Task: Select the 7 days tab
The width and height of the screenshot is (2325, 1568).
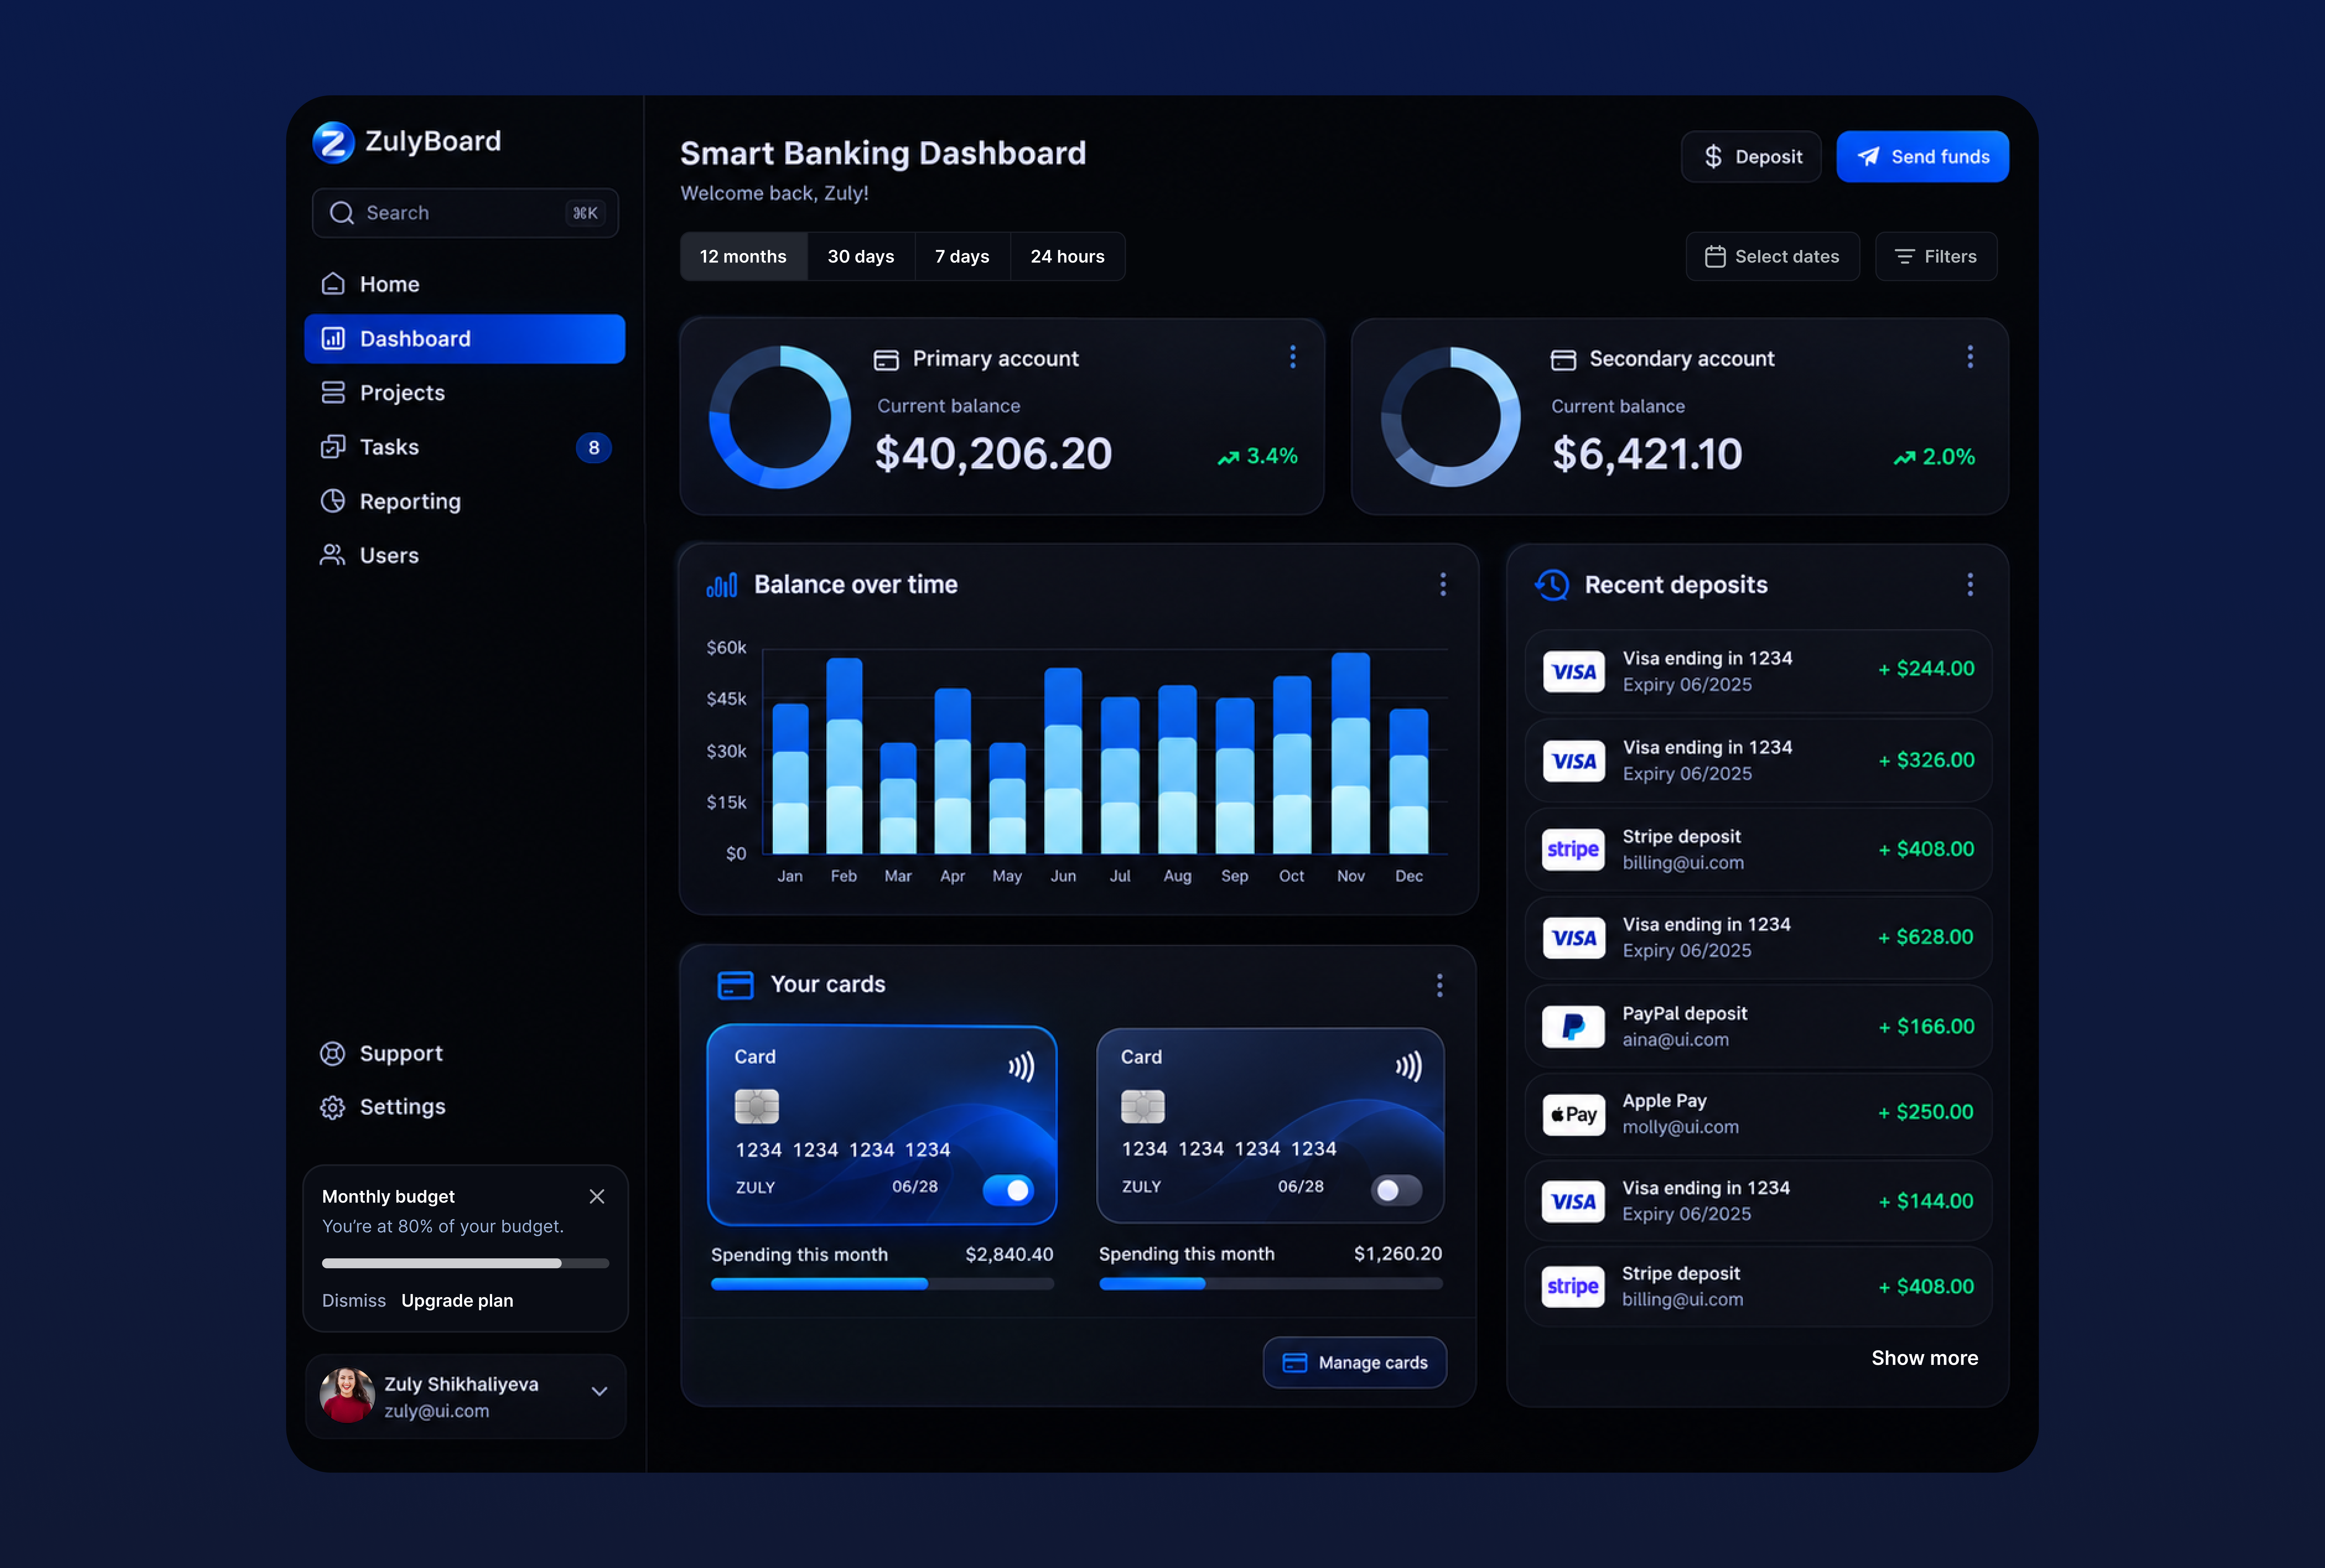Action: (x=962, y=257)
